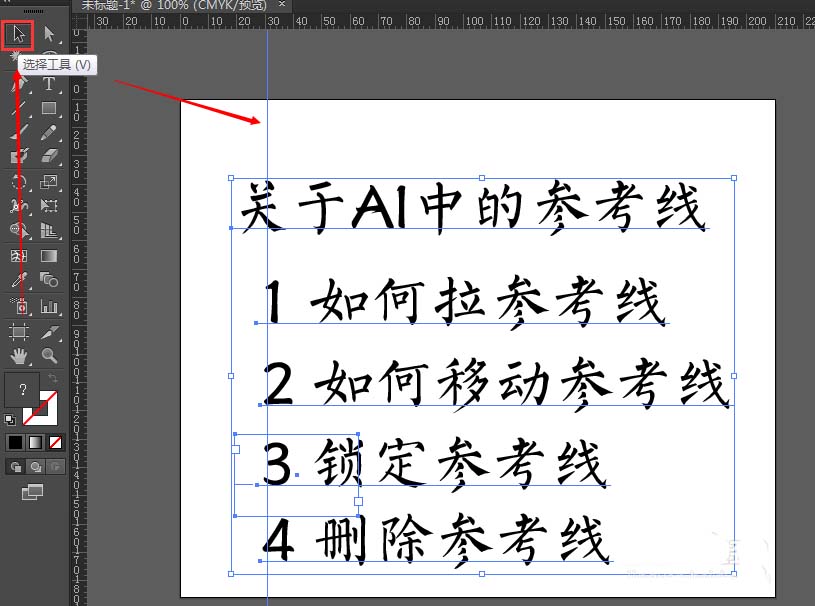Select the Paintbrush tool
The height and width of the screenshot is (606, 815).
pos(19,132)
